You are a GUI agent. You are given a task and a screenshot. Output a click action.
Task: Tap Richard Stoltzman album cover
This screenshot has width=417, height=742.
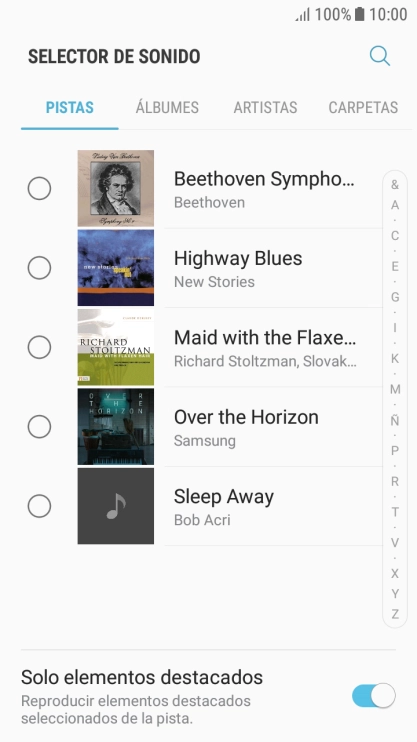(x=115, y=347)
